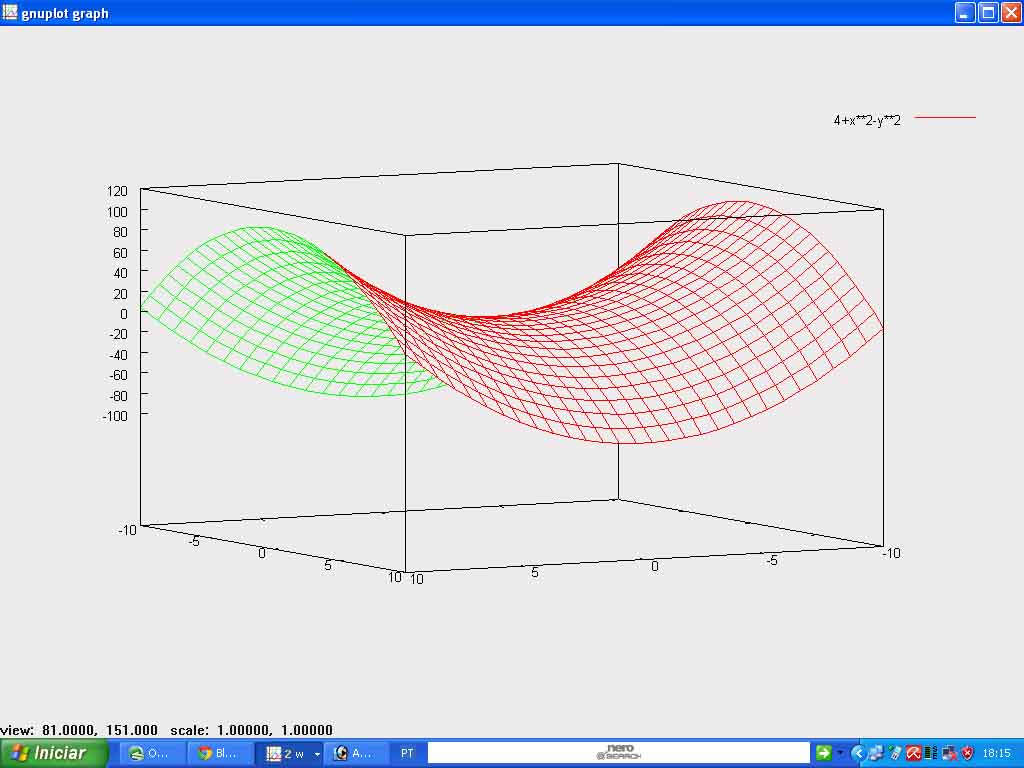Expand the grouped gnuplot windows taskbar dropdown
Image resolution: width=1024 pixels, height=768 pixels.
315,752
